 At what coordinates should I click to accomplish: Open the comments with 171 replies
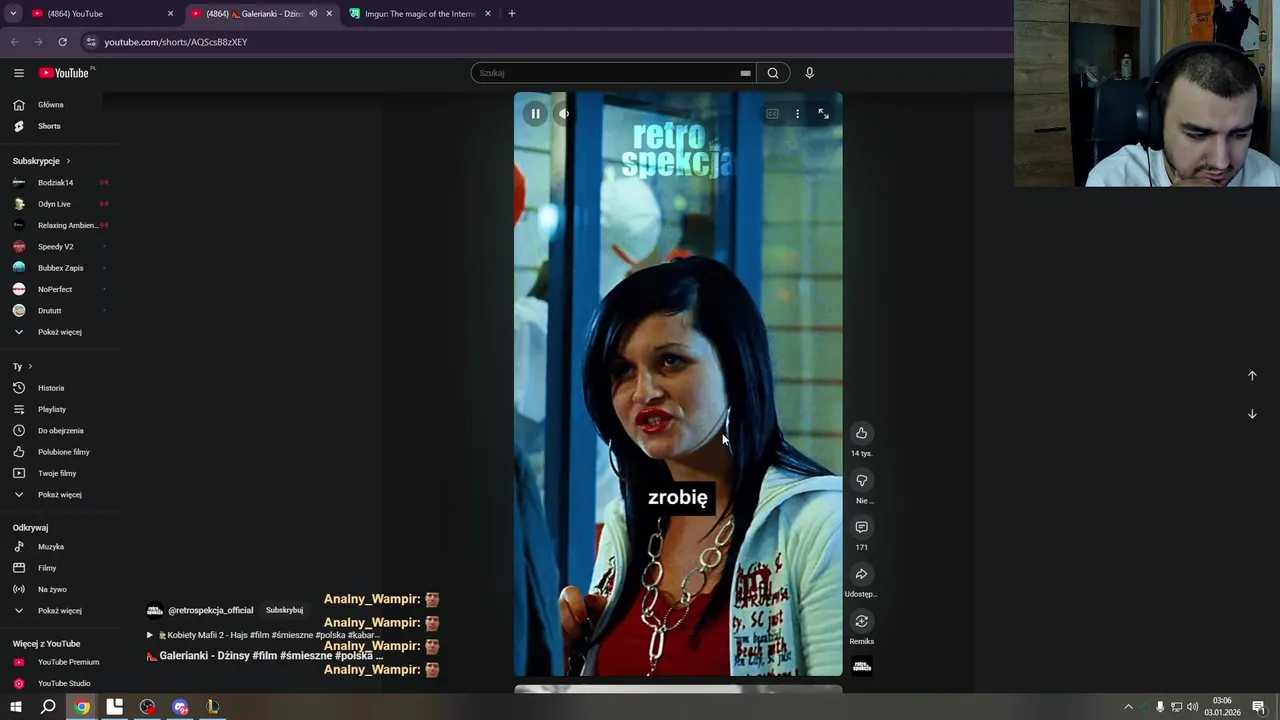pos(861,527)
